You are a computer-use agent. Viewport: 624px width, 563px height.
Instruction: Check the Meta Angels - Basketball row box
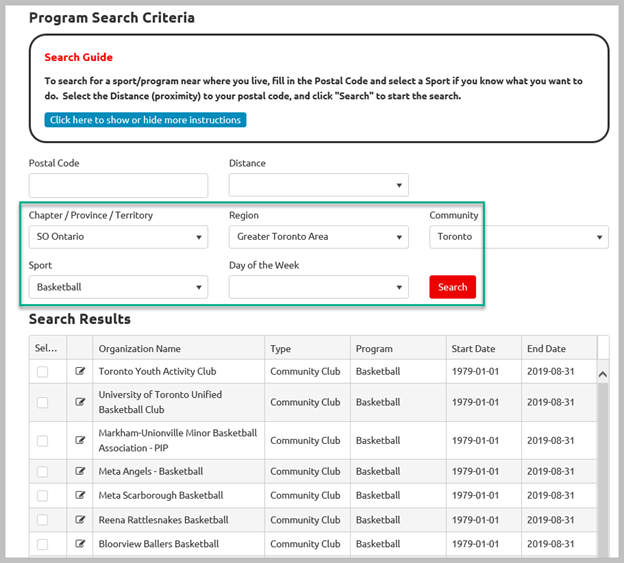coord(43,471)
